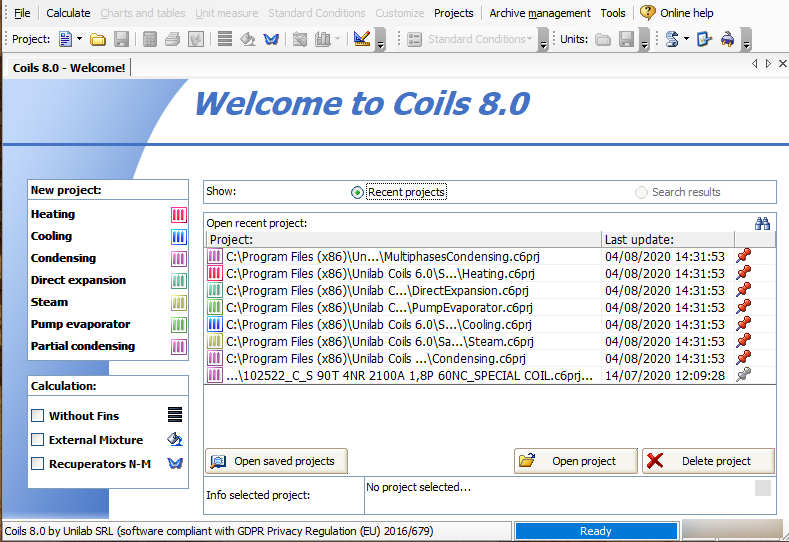Click the scroll script toolbar icon
This screenshot has height=542, width=789.
point(672,39)
